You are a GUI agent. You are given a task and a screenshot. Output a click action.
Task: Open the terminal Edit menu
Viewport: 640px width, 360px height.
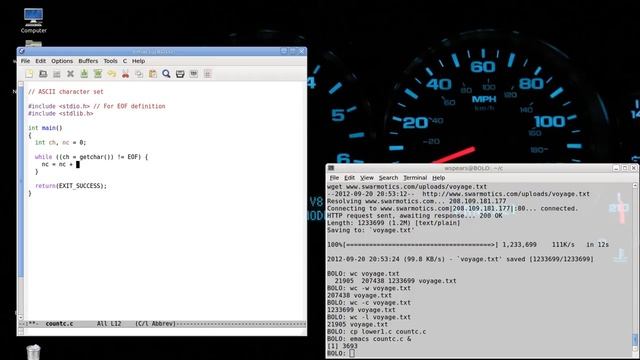(349, 178)
